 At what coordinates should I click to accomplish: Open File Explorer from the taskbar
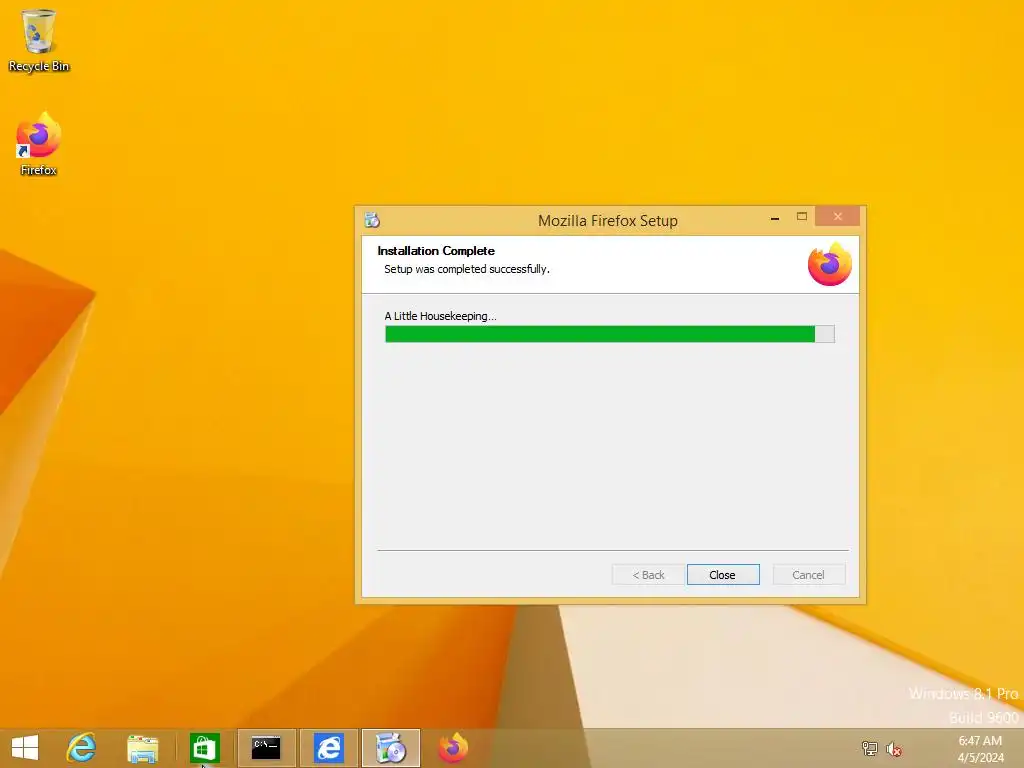[143, 748]
